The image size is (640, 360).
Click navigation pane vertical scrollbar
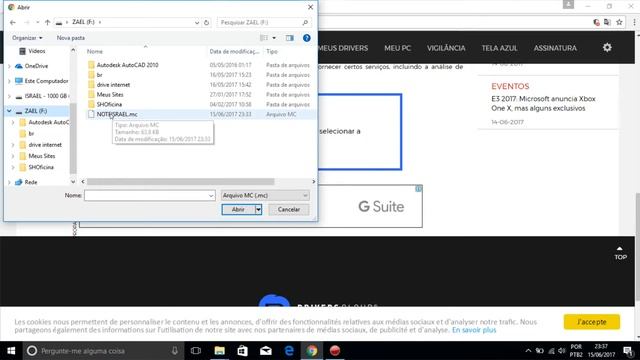coord(73,138)
